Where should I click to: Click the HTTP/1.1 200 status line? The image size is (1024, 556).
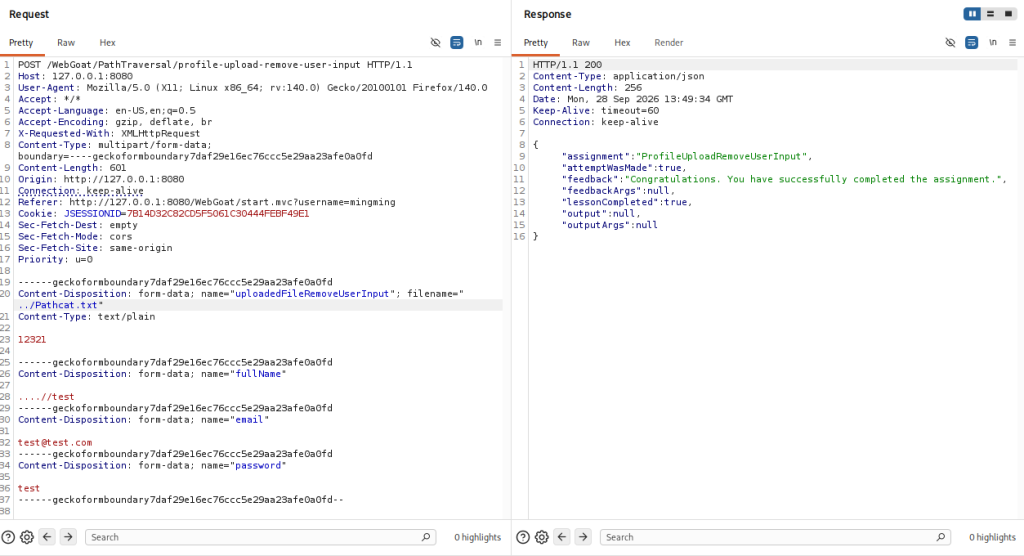[x=567, y=65]
